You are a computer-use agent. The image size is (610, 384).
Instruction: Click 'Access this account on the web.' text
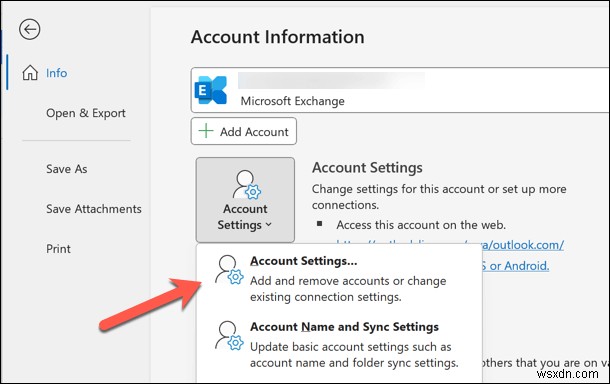coord(421,225)
